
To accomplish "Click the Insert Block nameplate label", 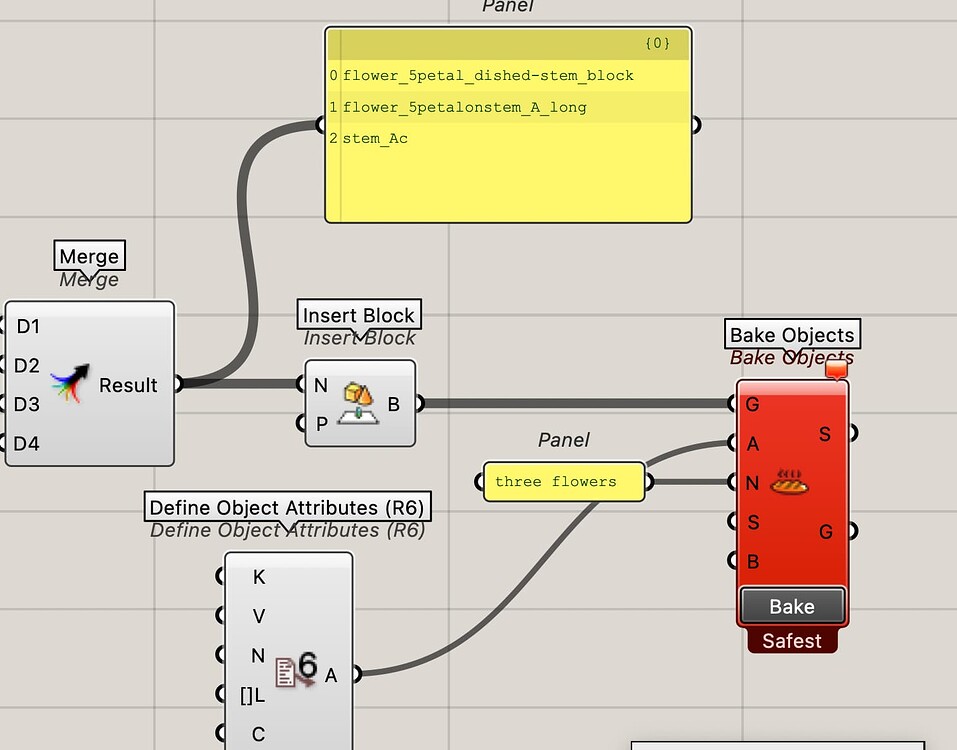I will point(358,315).
